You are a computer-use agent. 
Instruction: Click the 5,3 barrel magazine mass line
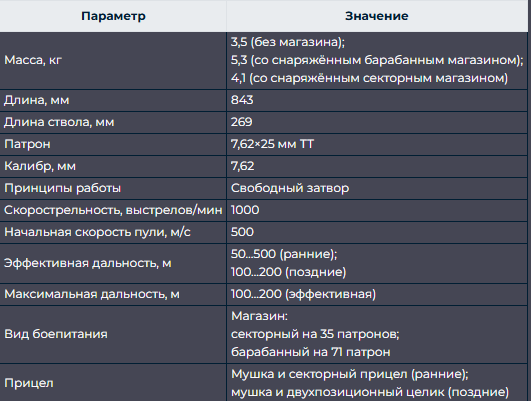(377, 60)
